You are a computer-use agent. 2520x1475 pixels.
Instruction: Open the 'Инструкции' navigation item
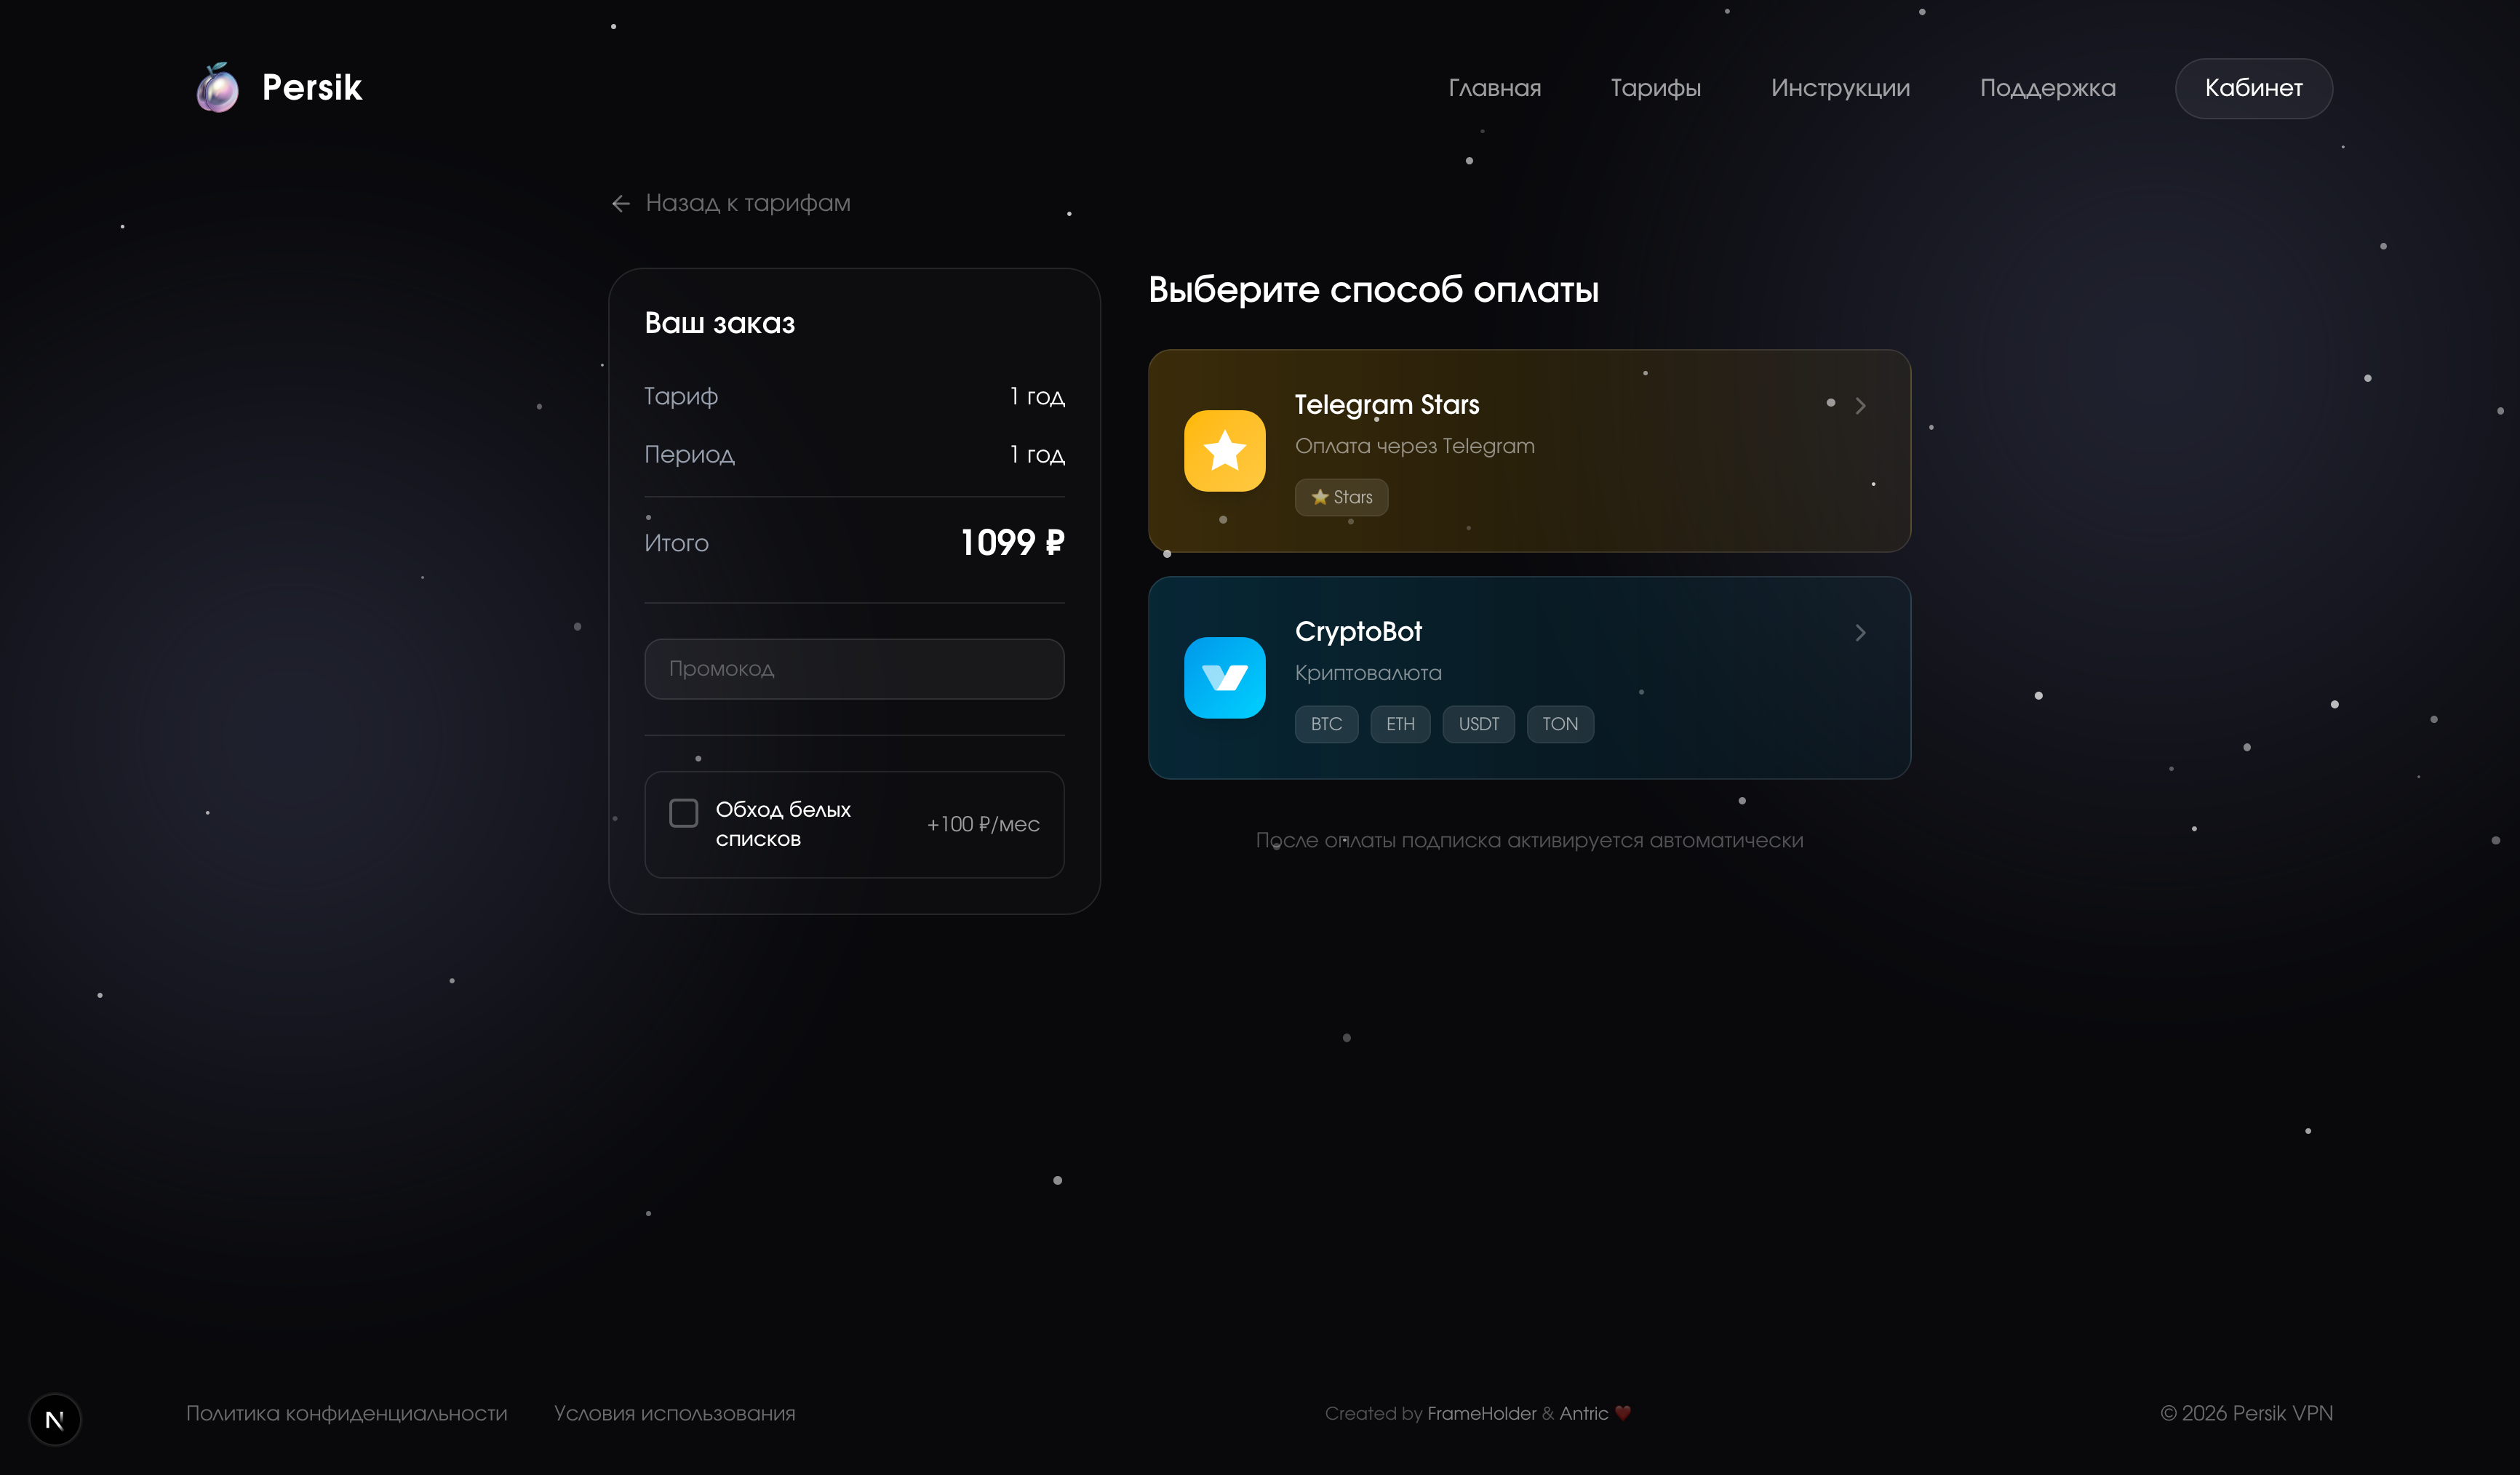(1840, 88)
